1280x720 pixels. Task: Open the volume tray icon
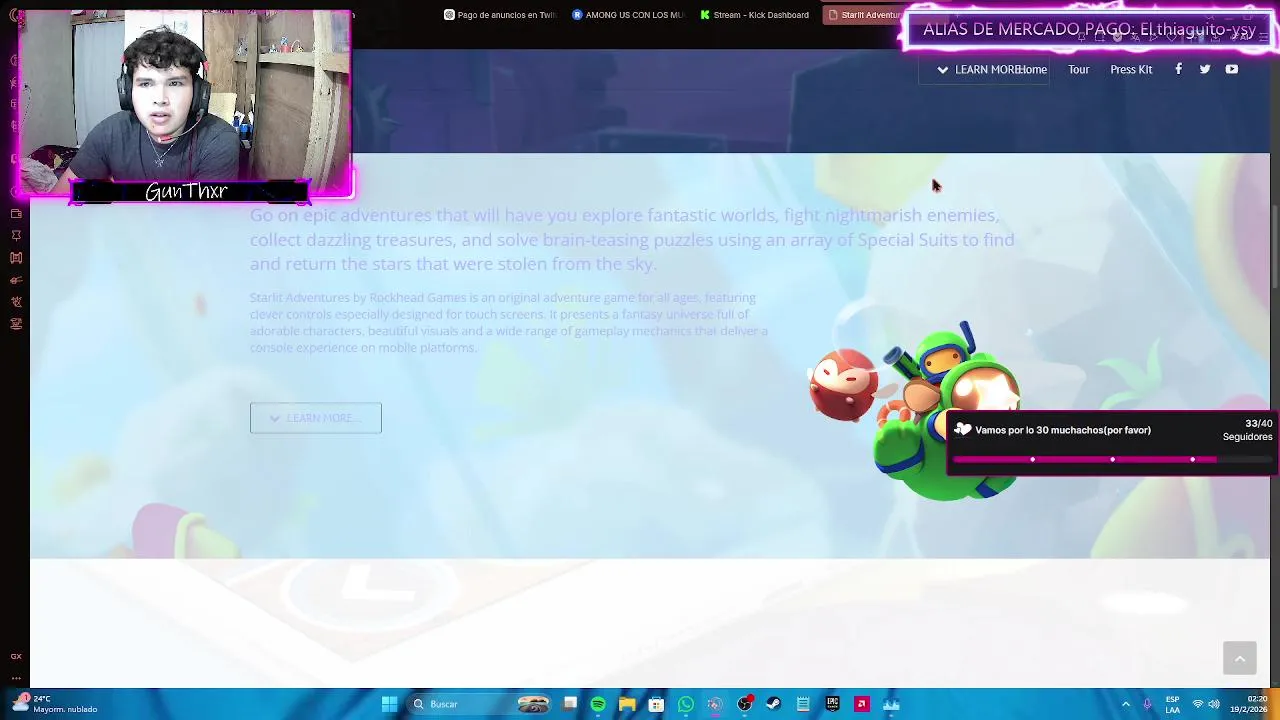coord(1214,704)
